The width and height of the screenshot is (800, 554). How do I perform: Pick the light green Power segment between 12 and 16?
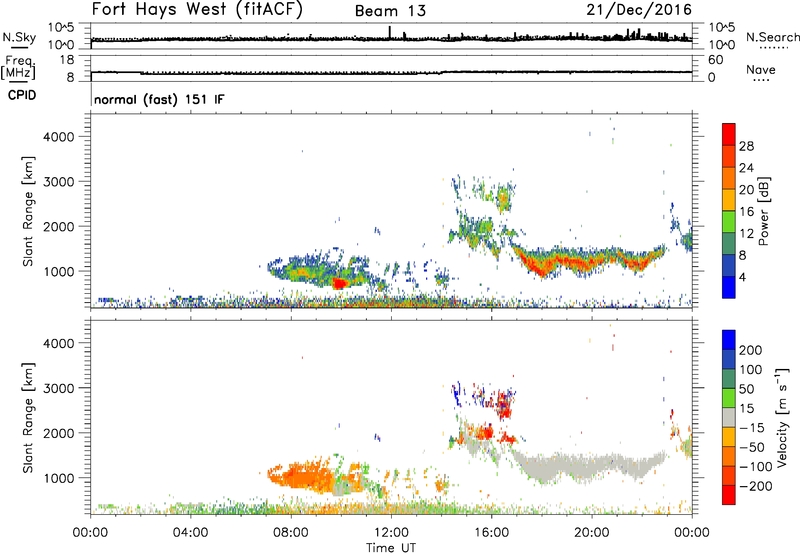tap(729, 222)
